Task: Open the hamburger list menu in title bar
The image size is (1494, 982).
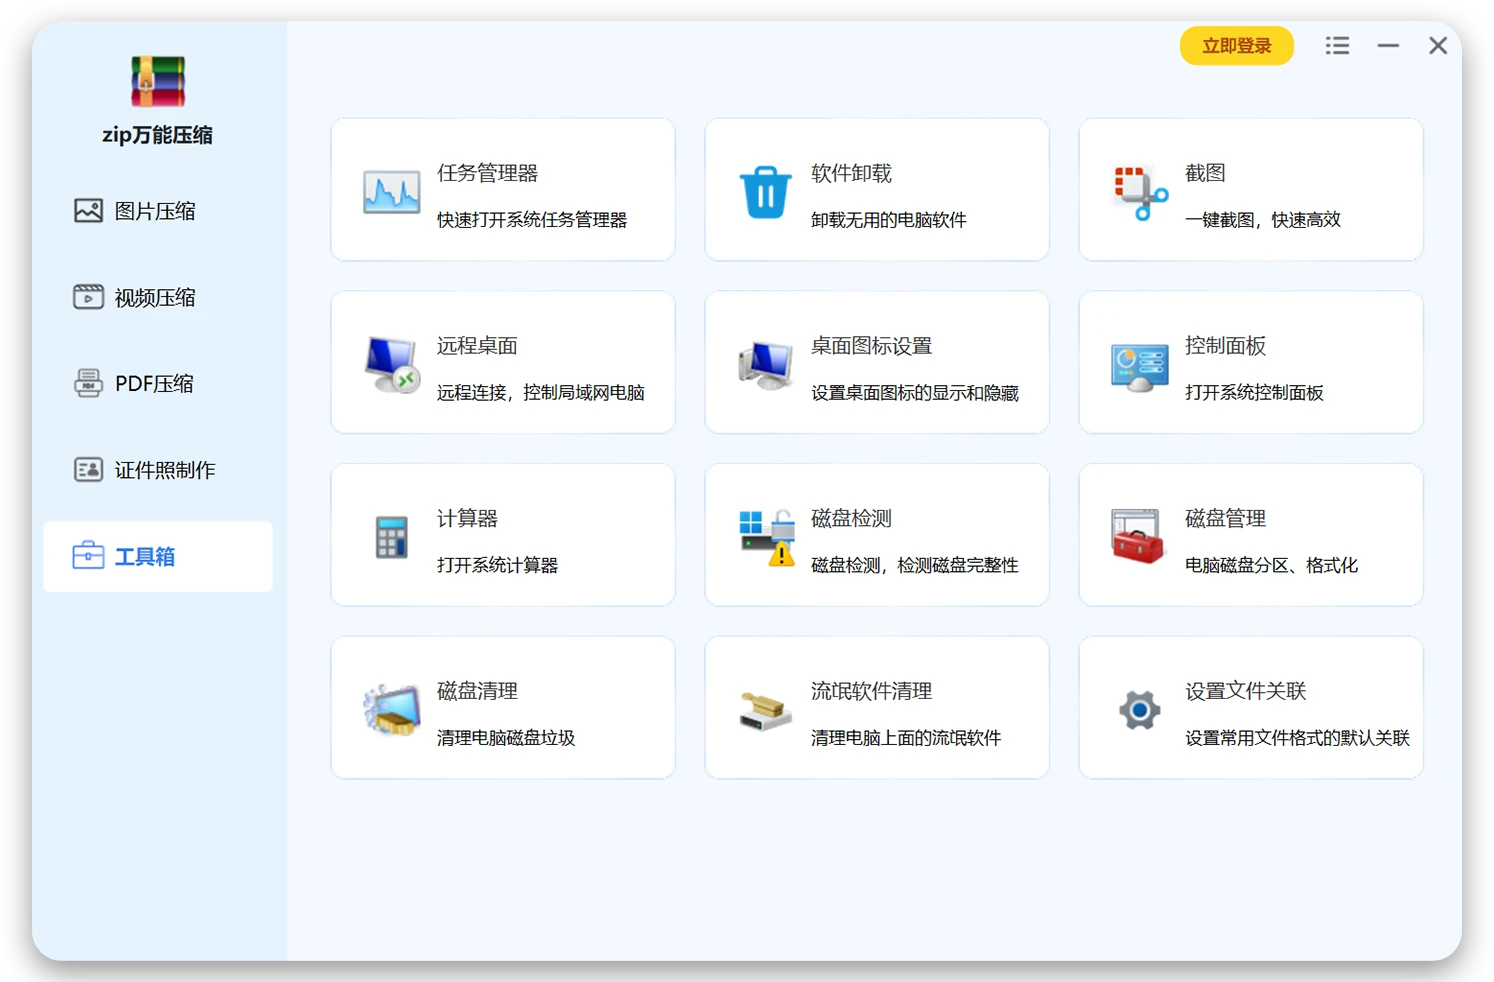Action: pyautogui.click(x=1337, y=46)
